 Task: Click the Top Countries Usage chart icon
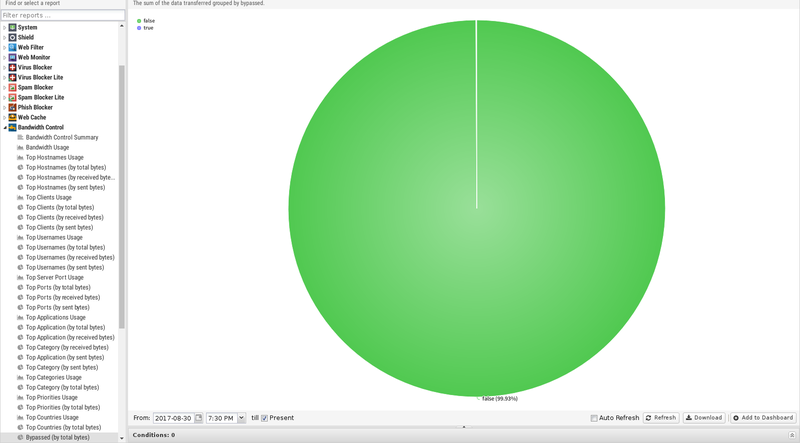[20, 417]
